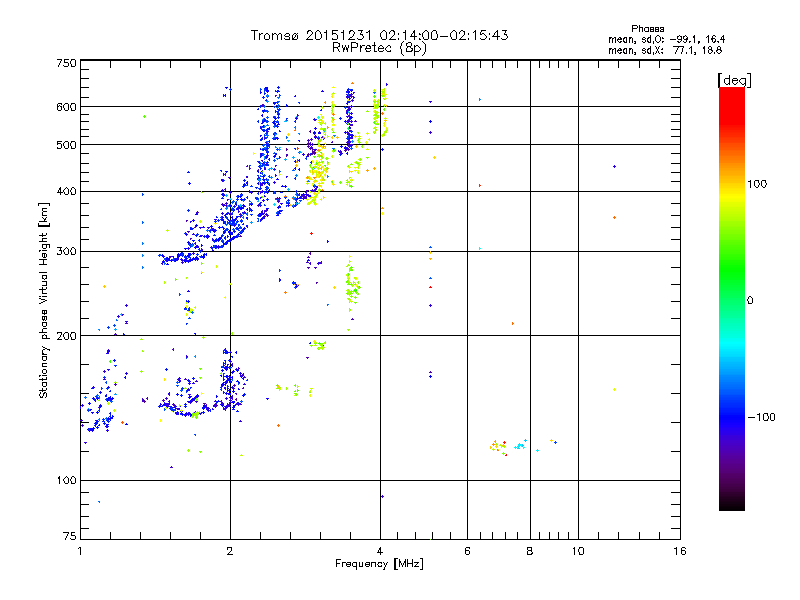
Task: Click the x-axis tick label '10'
Action: pyautogui.click(x=578, y=551)
